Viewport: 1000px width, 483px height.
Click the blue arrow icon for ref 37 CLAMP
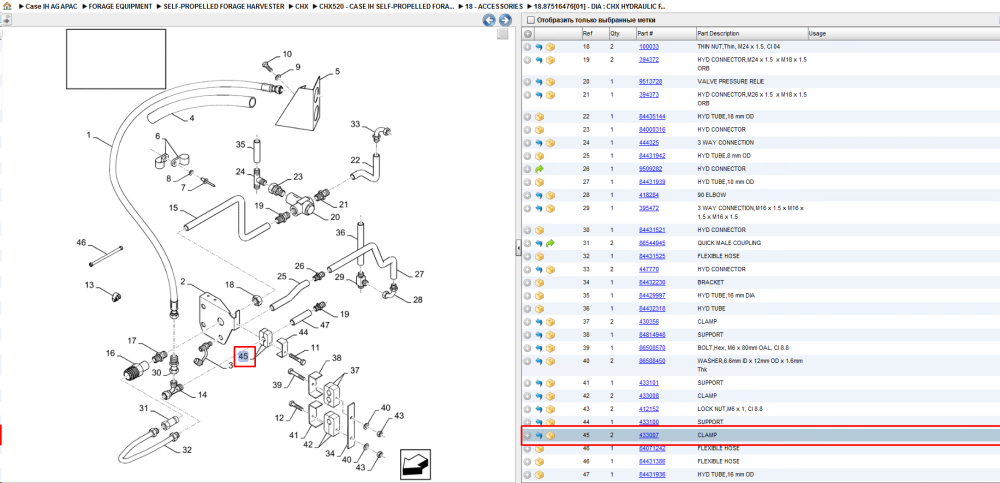(x=539, y=322)
